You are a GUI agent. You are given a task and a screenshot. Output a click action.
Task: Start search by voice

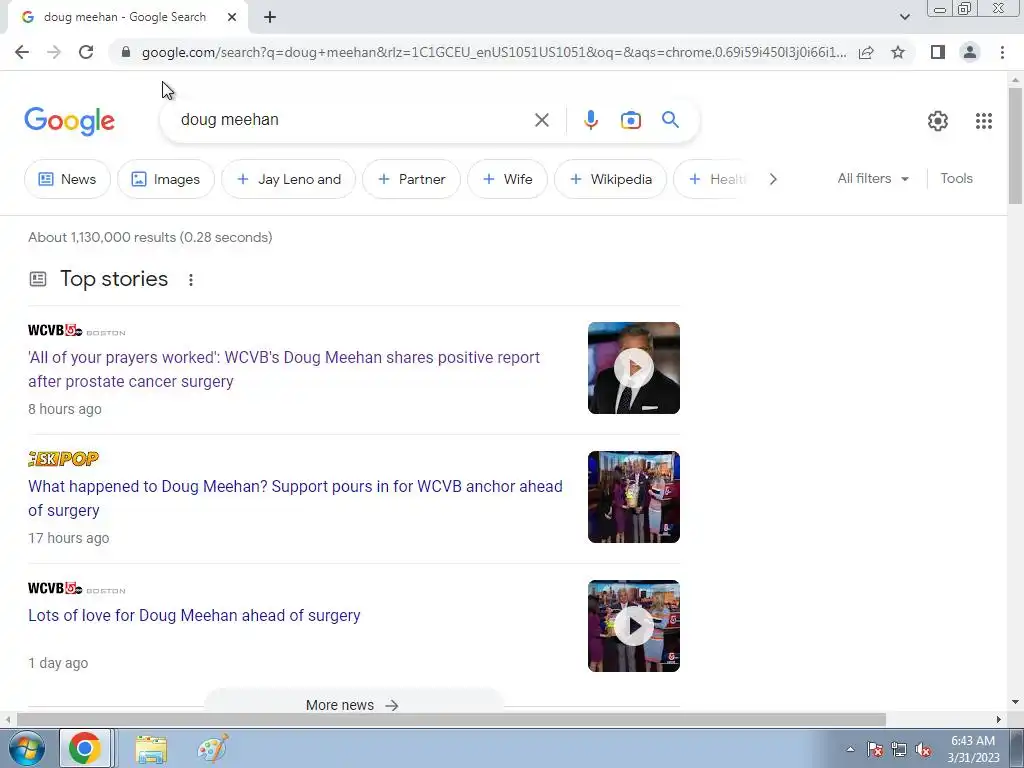pyautogui.click(x=590, y=120)
